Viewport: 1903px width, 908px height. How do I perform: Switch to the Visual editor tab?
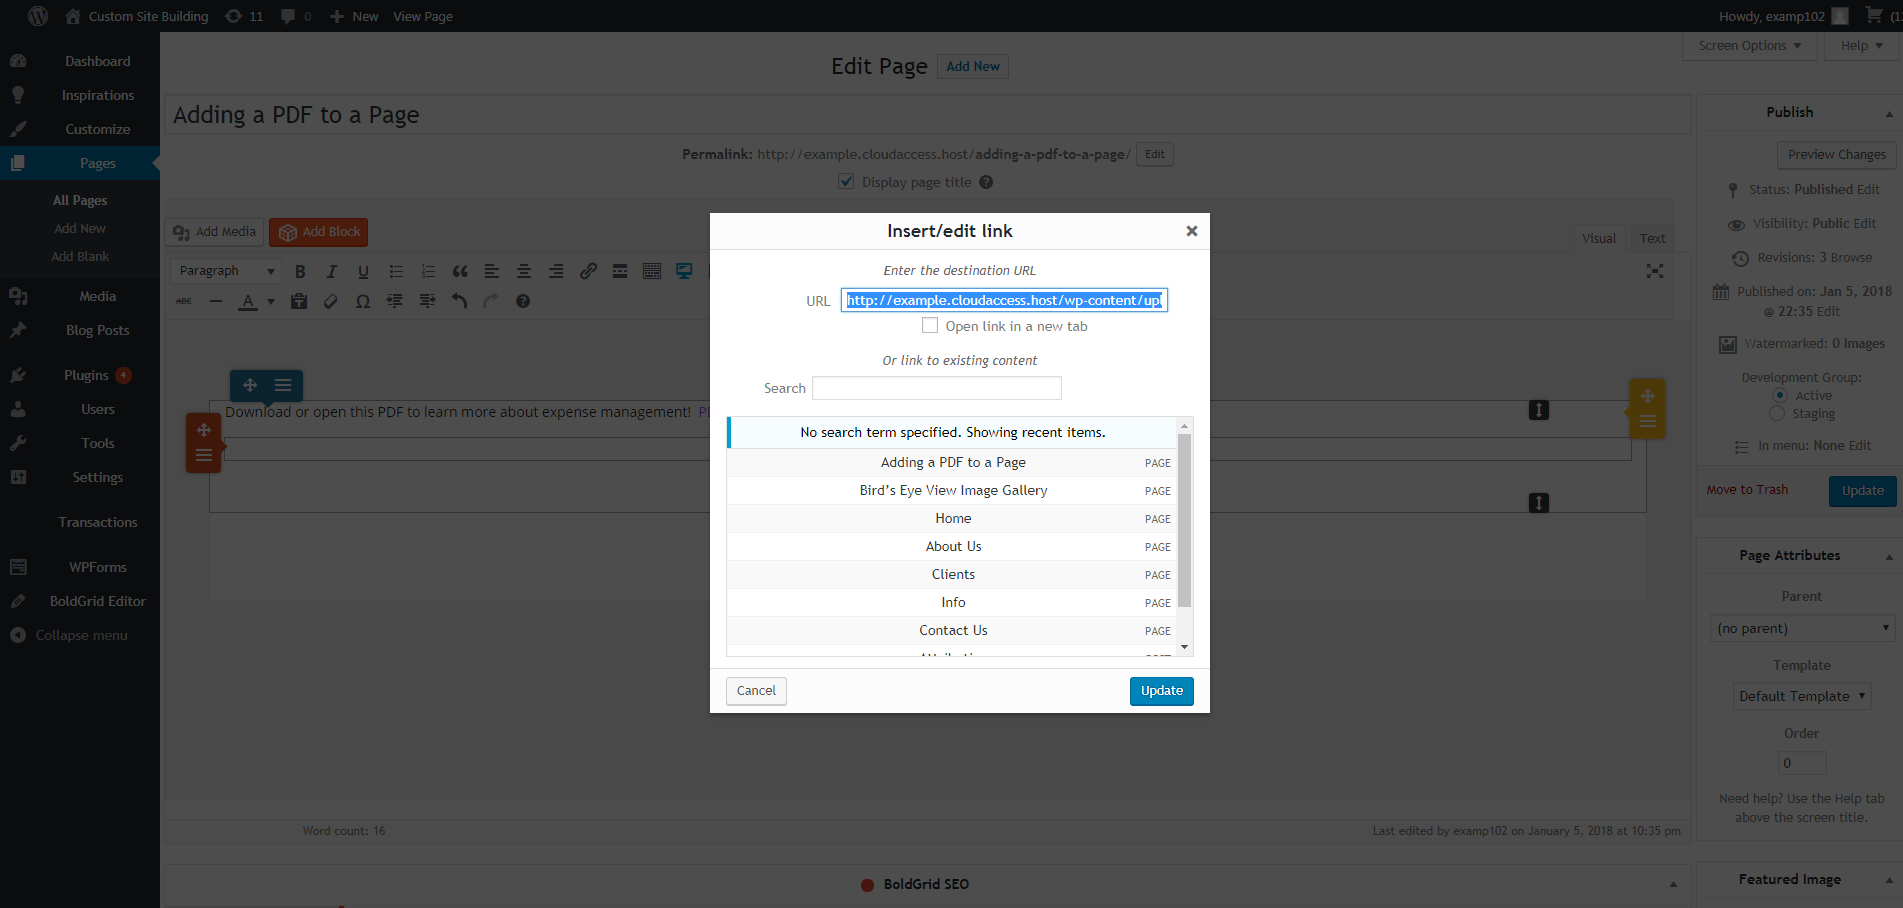(x=1599, y=238)
